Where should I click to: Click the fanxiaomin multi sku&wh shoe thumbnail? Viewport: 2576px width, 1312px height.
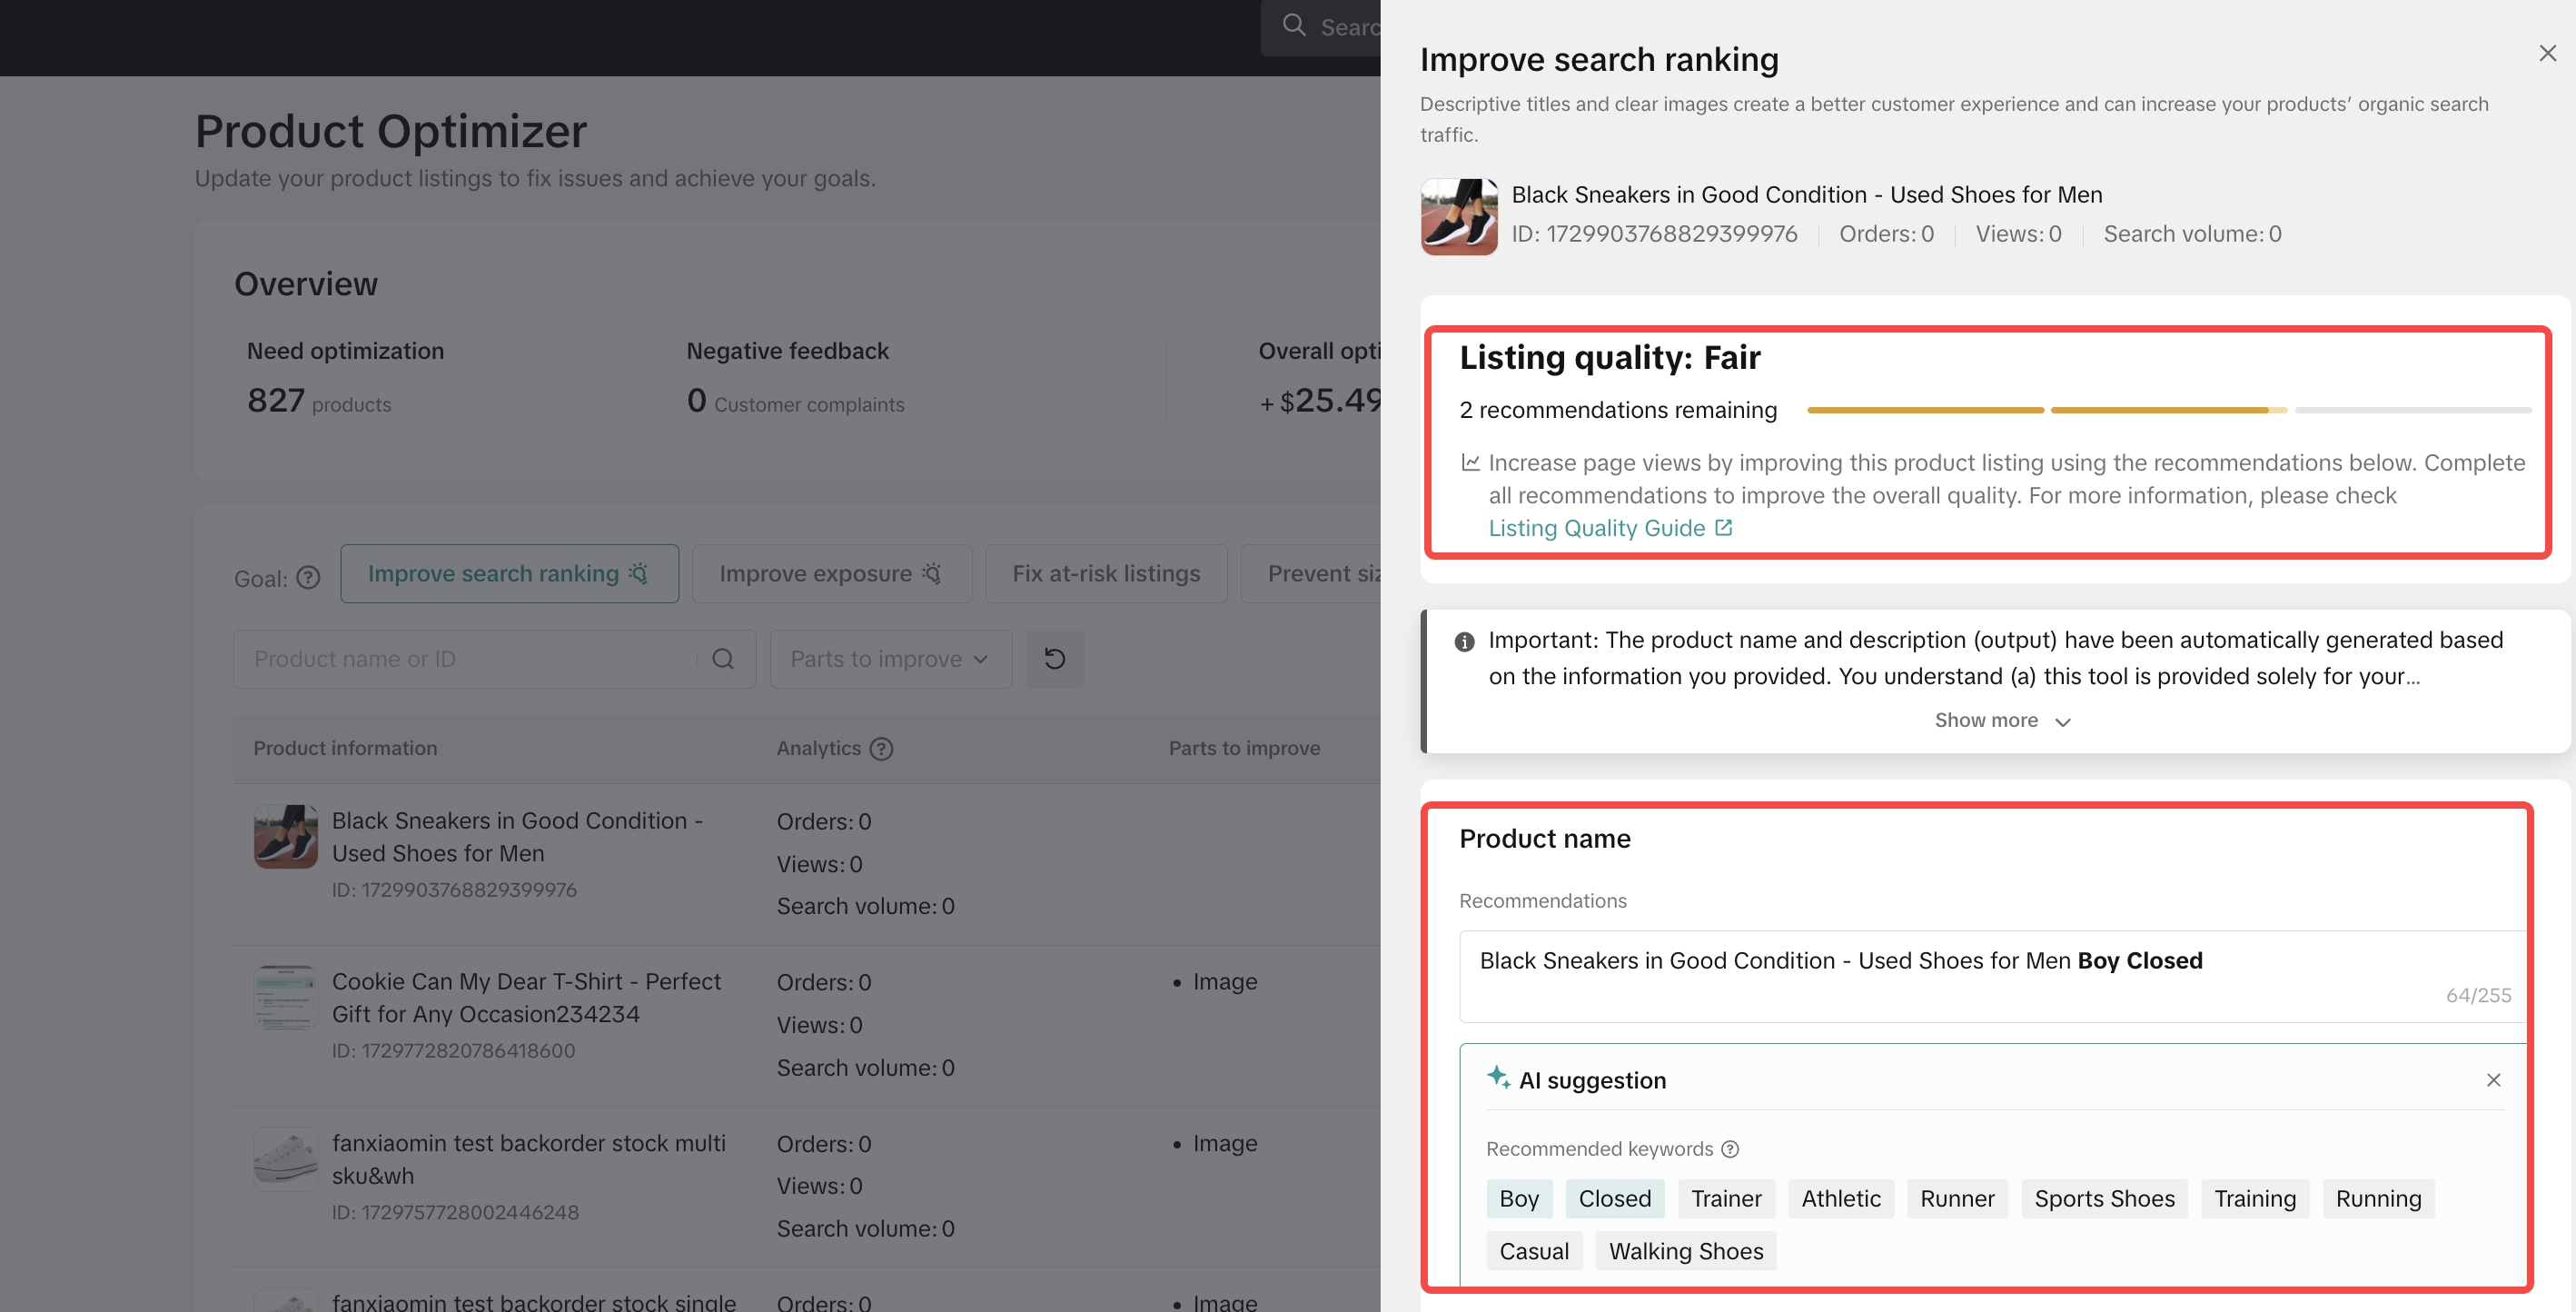(x=285, y=1159)
